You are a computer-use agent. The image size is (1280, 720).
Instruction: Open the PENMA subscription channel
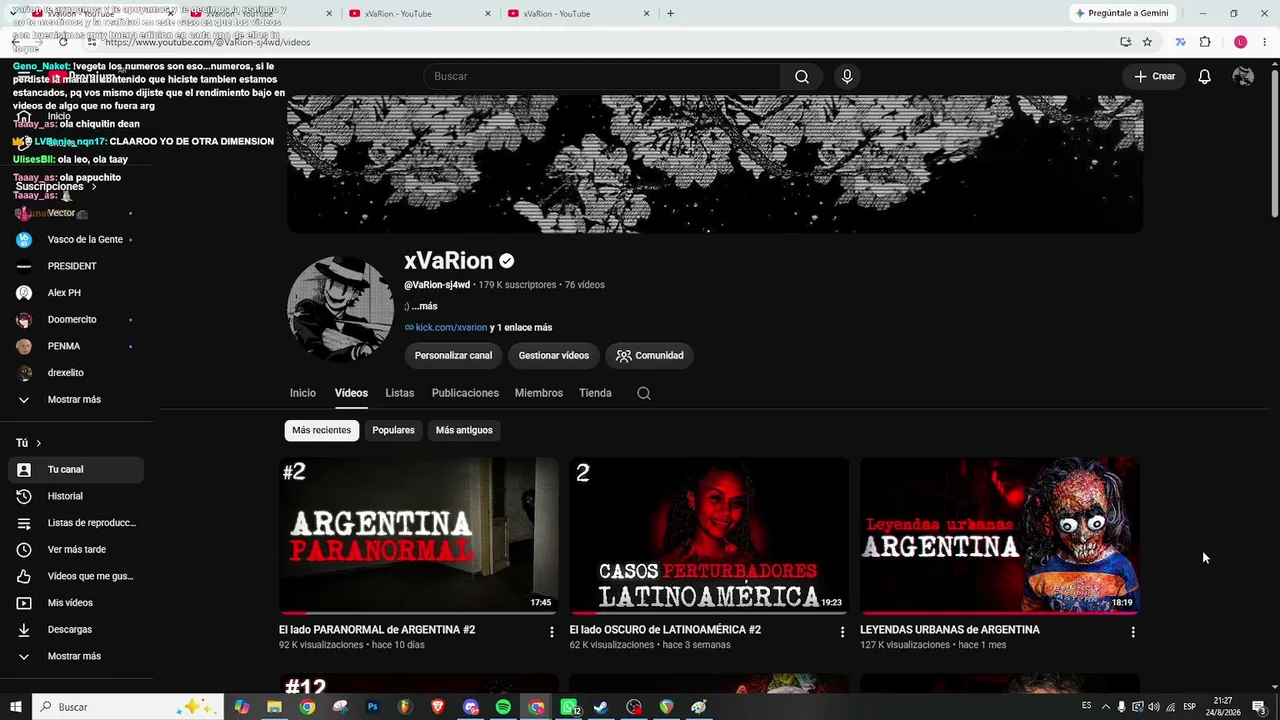[76, 346]
